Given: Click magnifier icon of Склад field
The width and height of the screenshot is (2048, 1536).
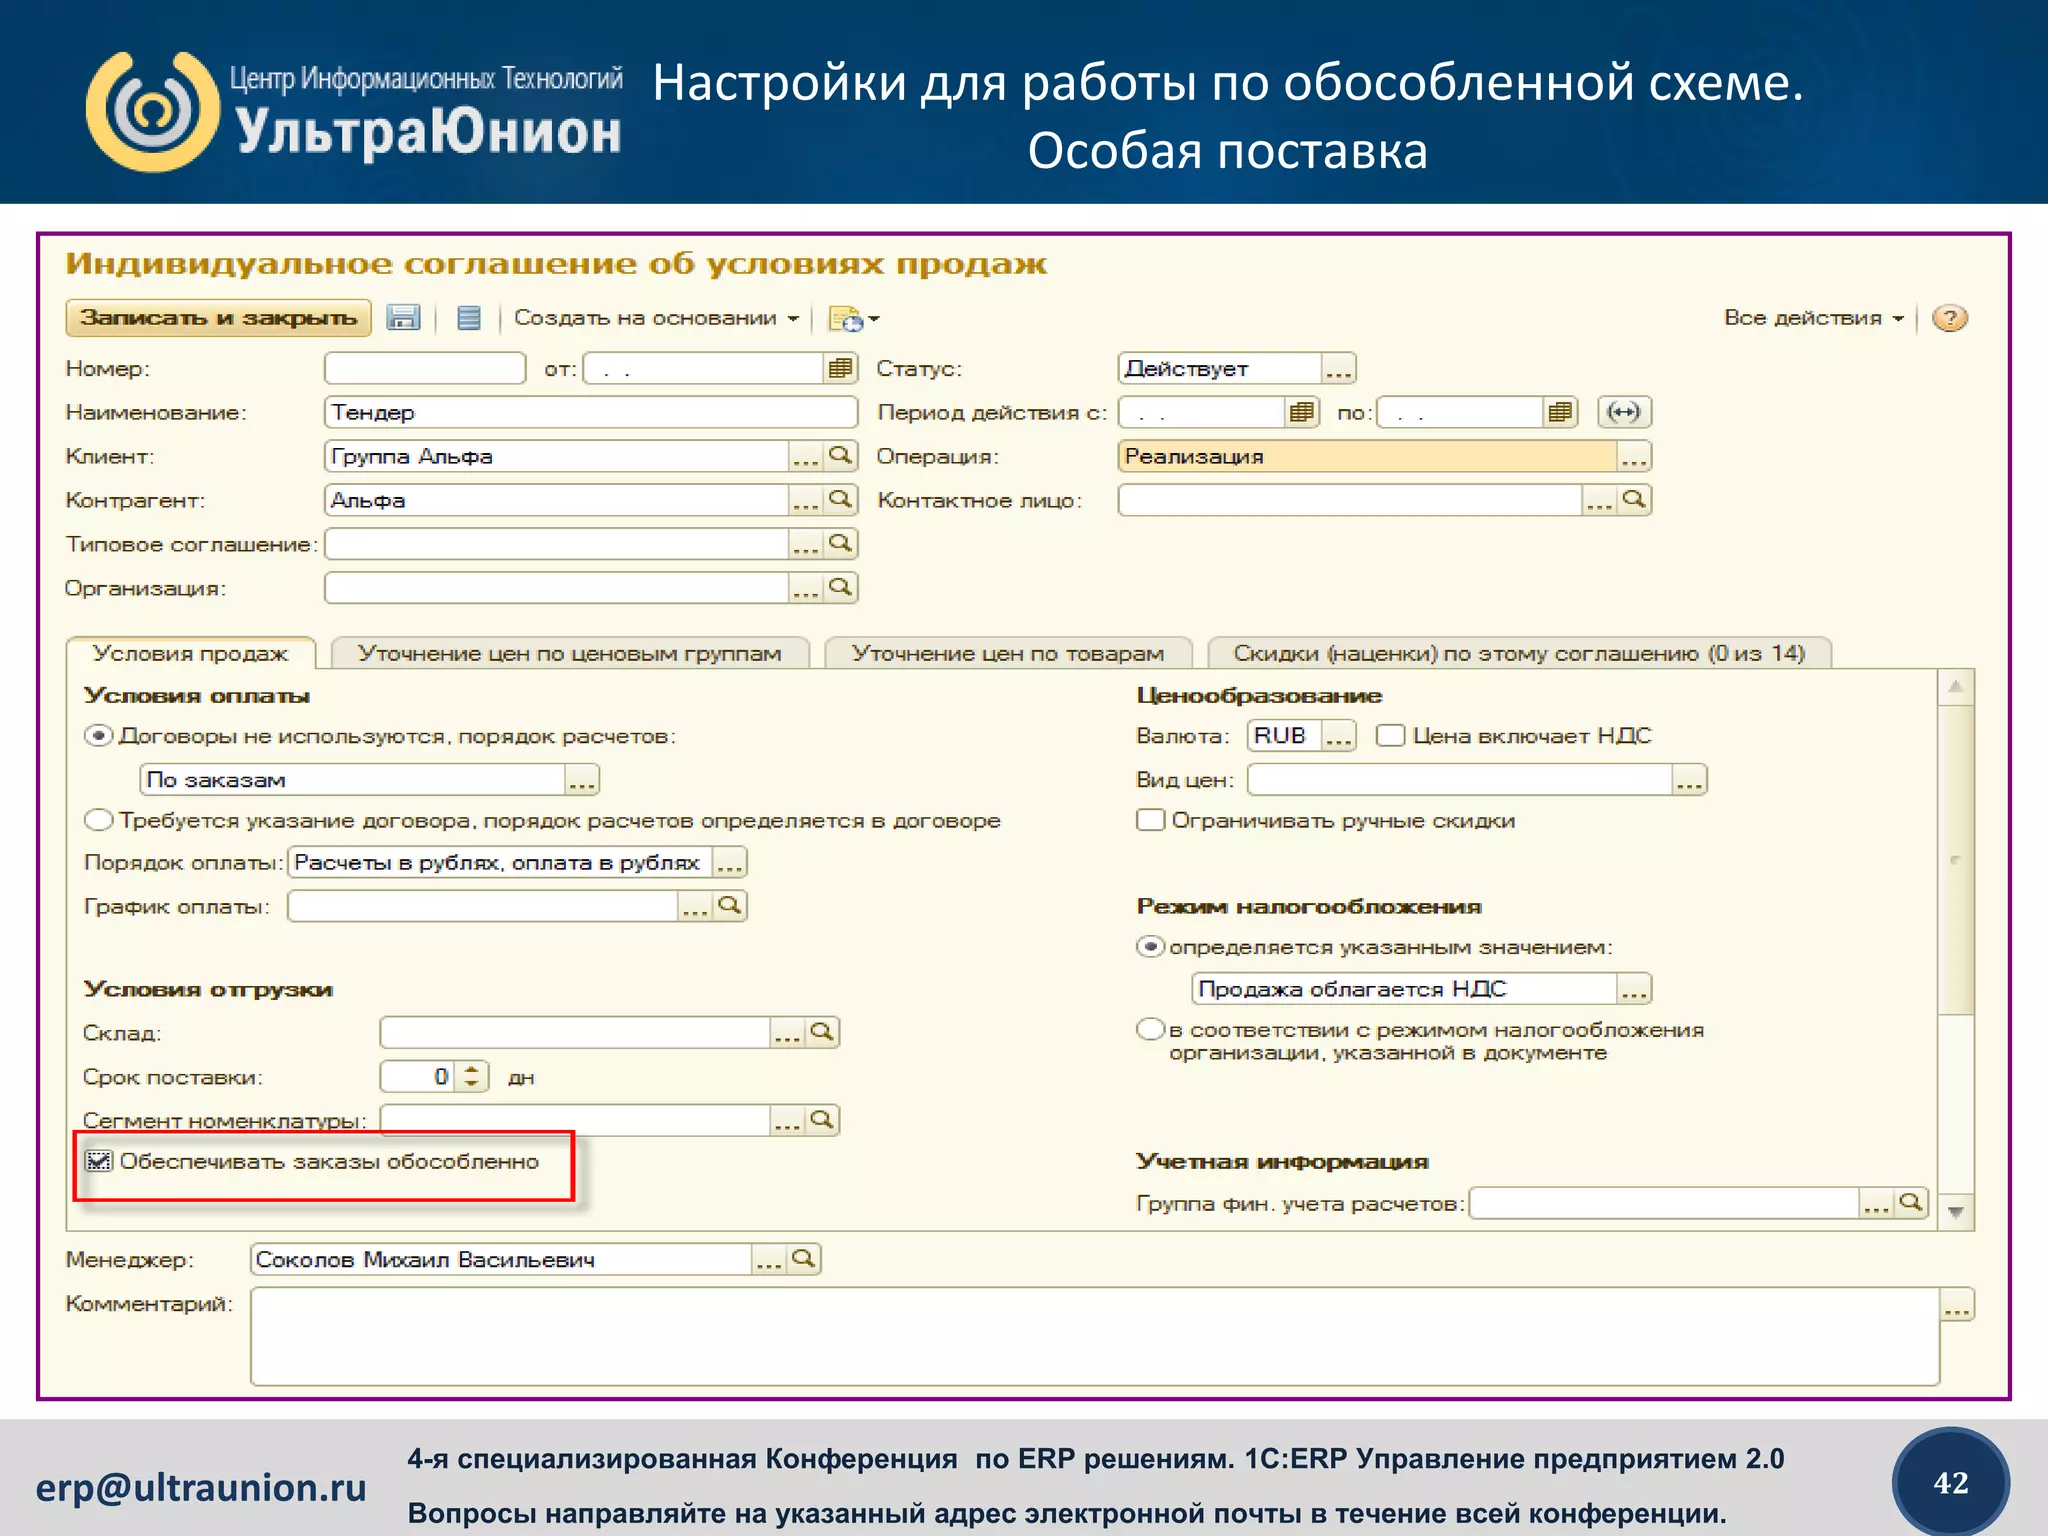Looking at the screenshot, I should [x=822, y=1032].
